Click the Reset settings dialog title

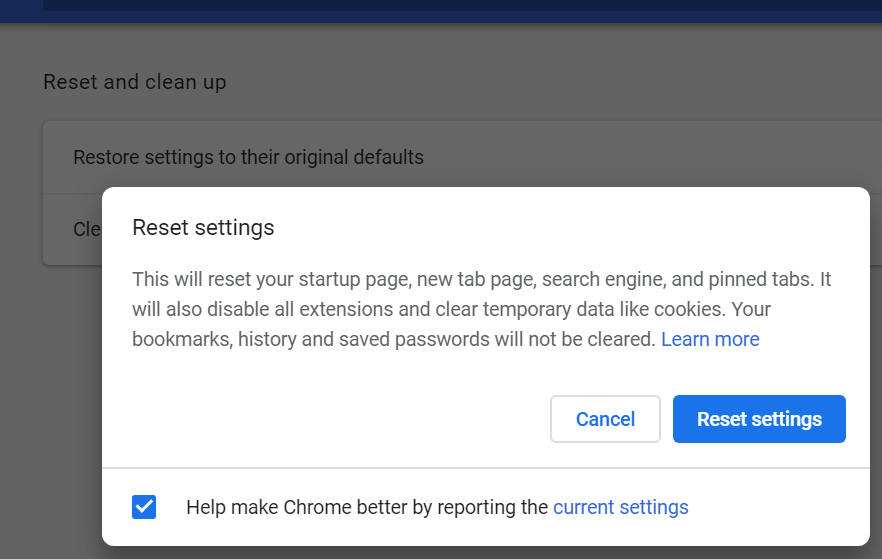[x=203, y=228]
